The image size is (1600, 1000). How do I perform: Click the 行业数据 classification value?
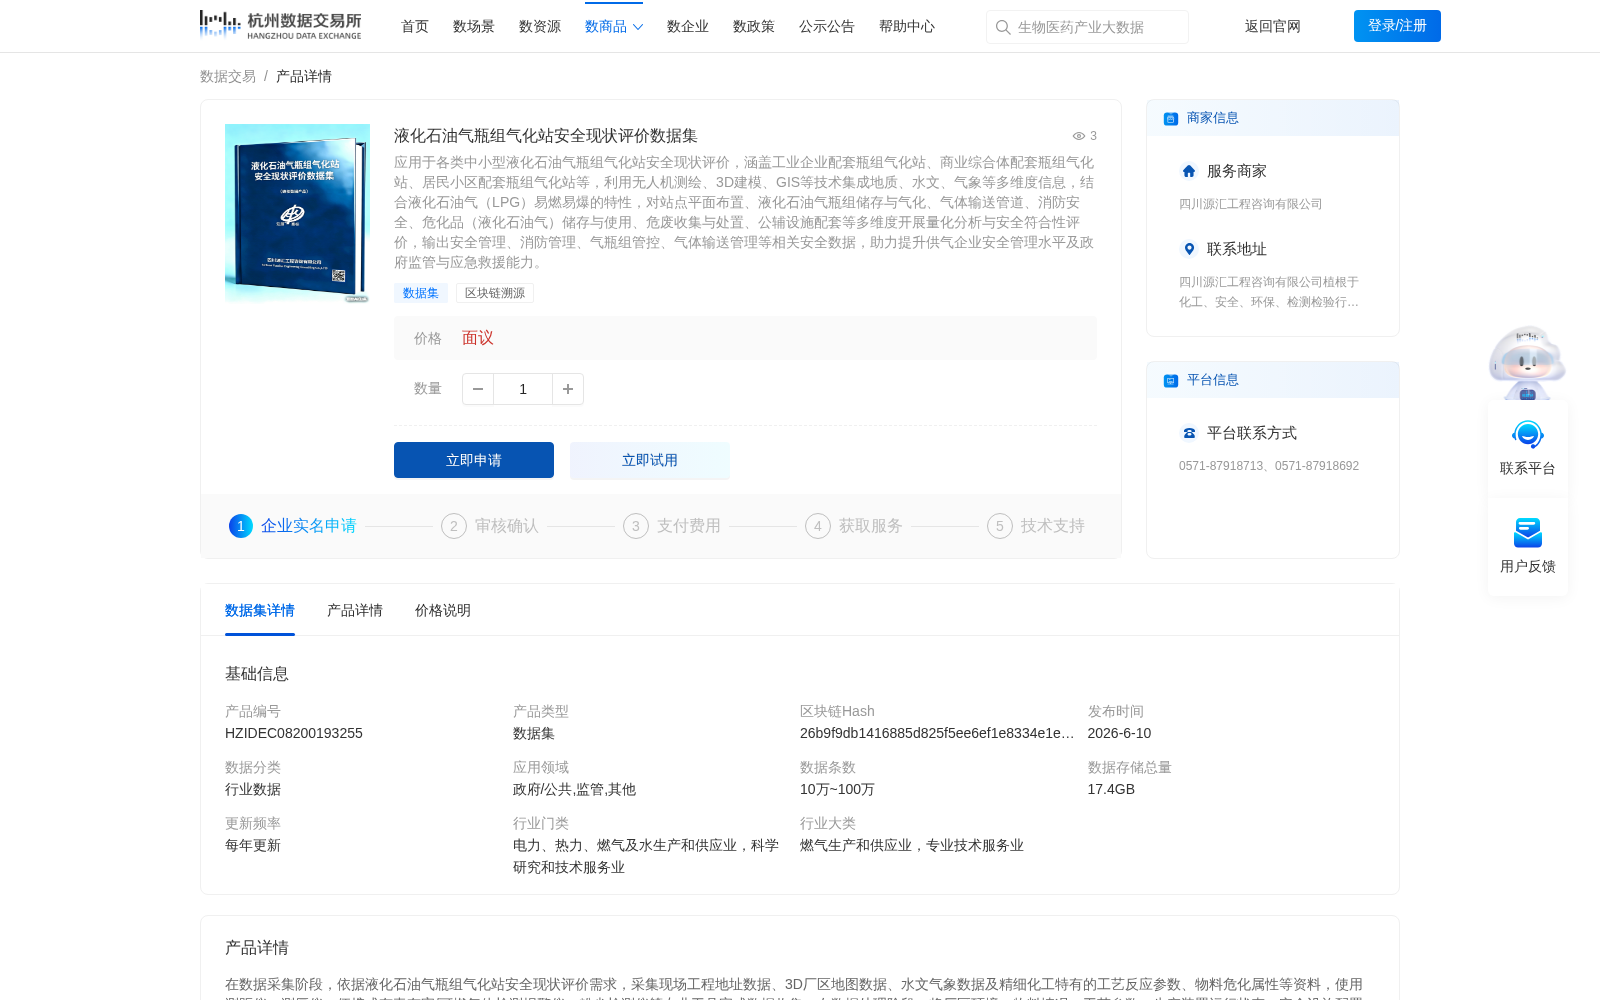click(253, 789)
